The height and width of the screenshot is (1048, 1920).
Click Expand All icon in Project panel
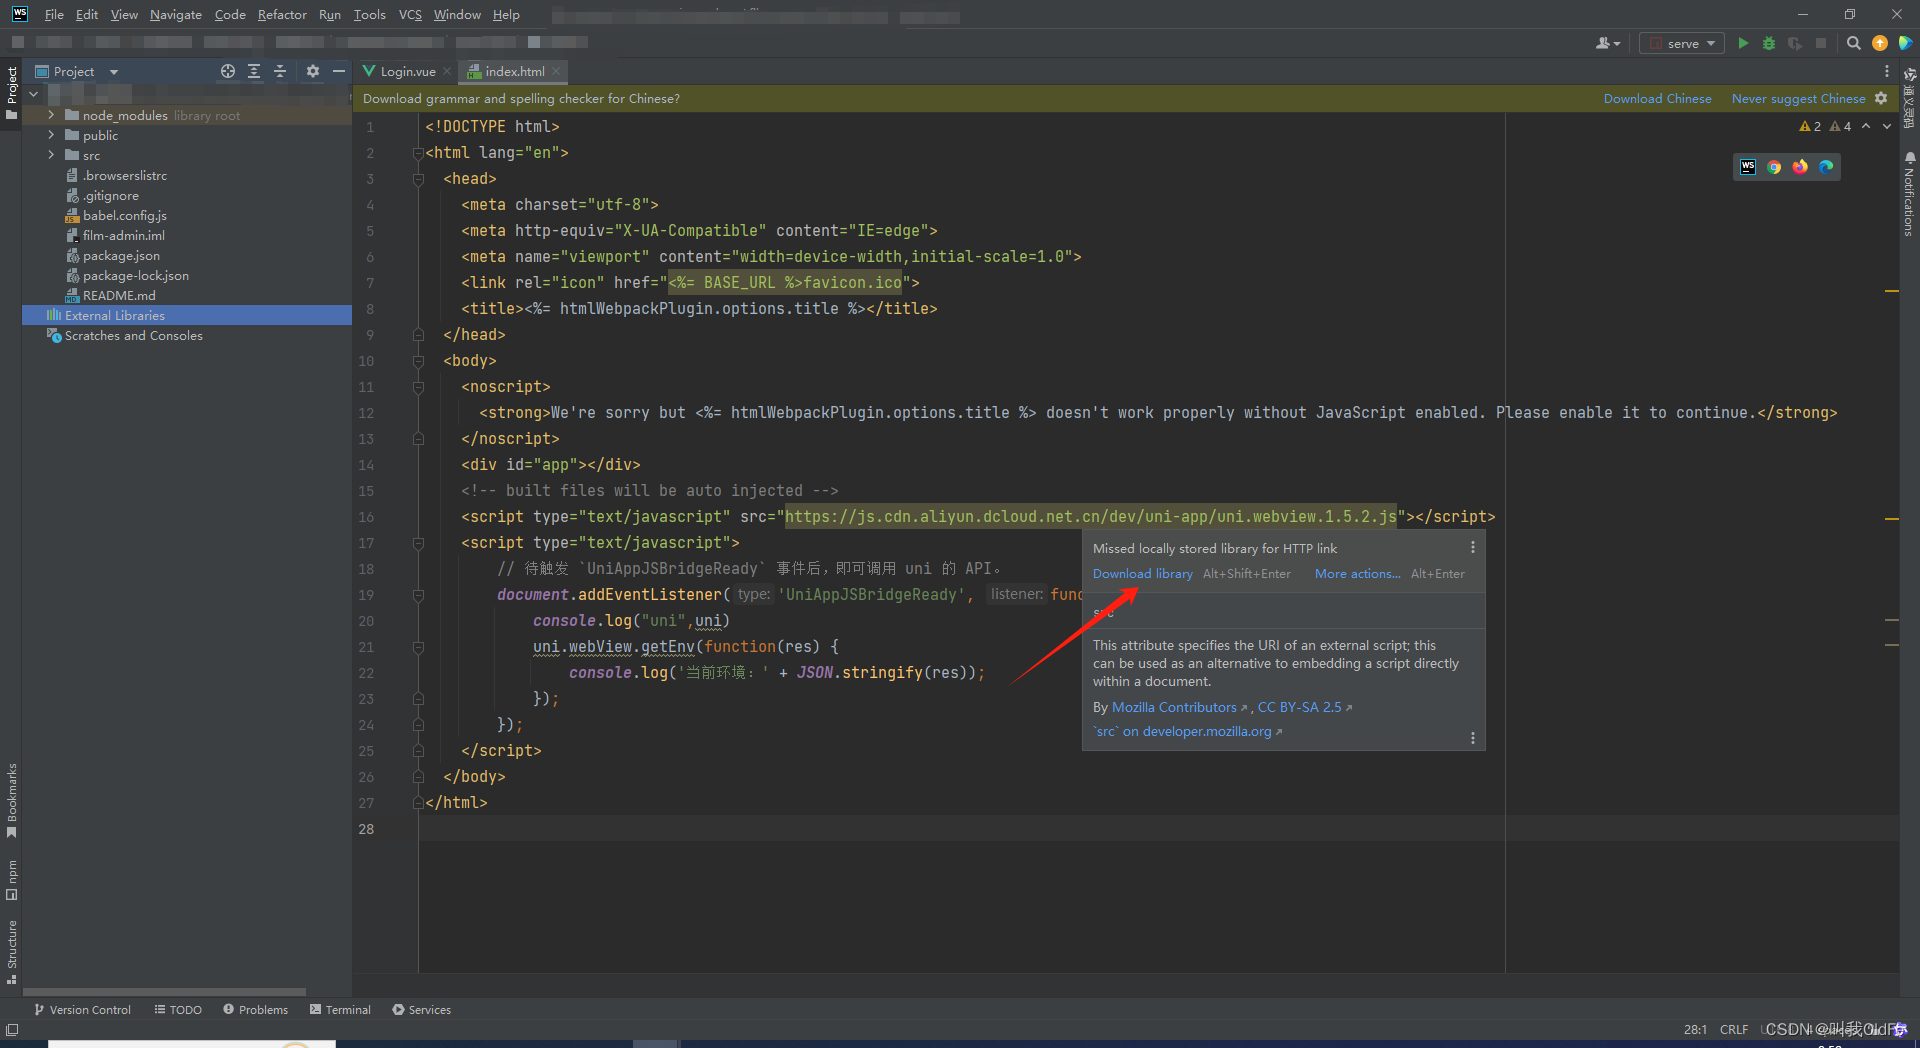point(254,71)
